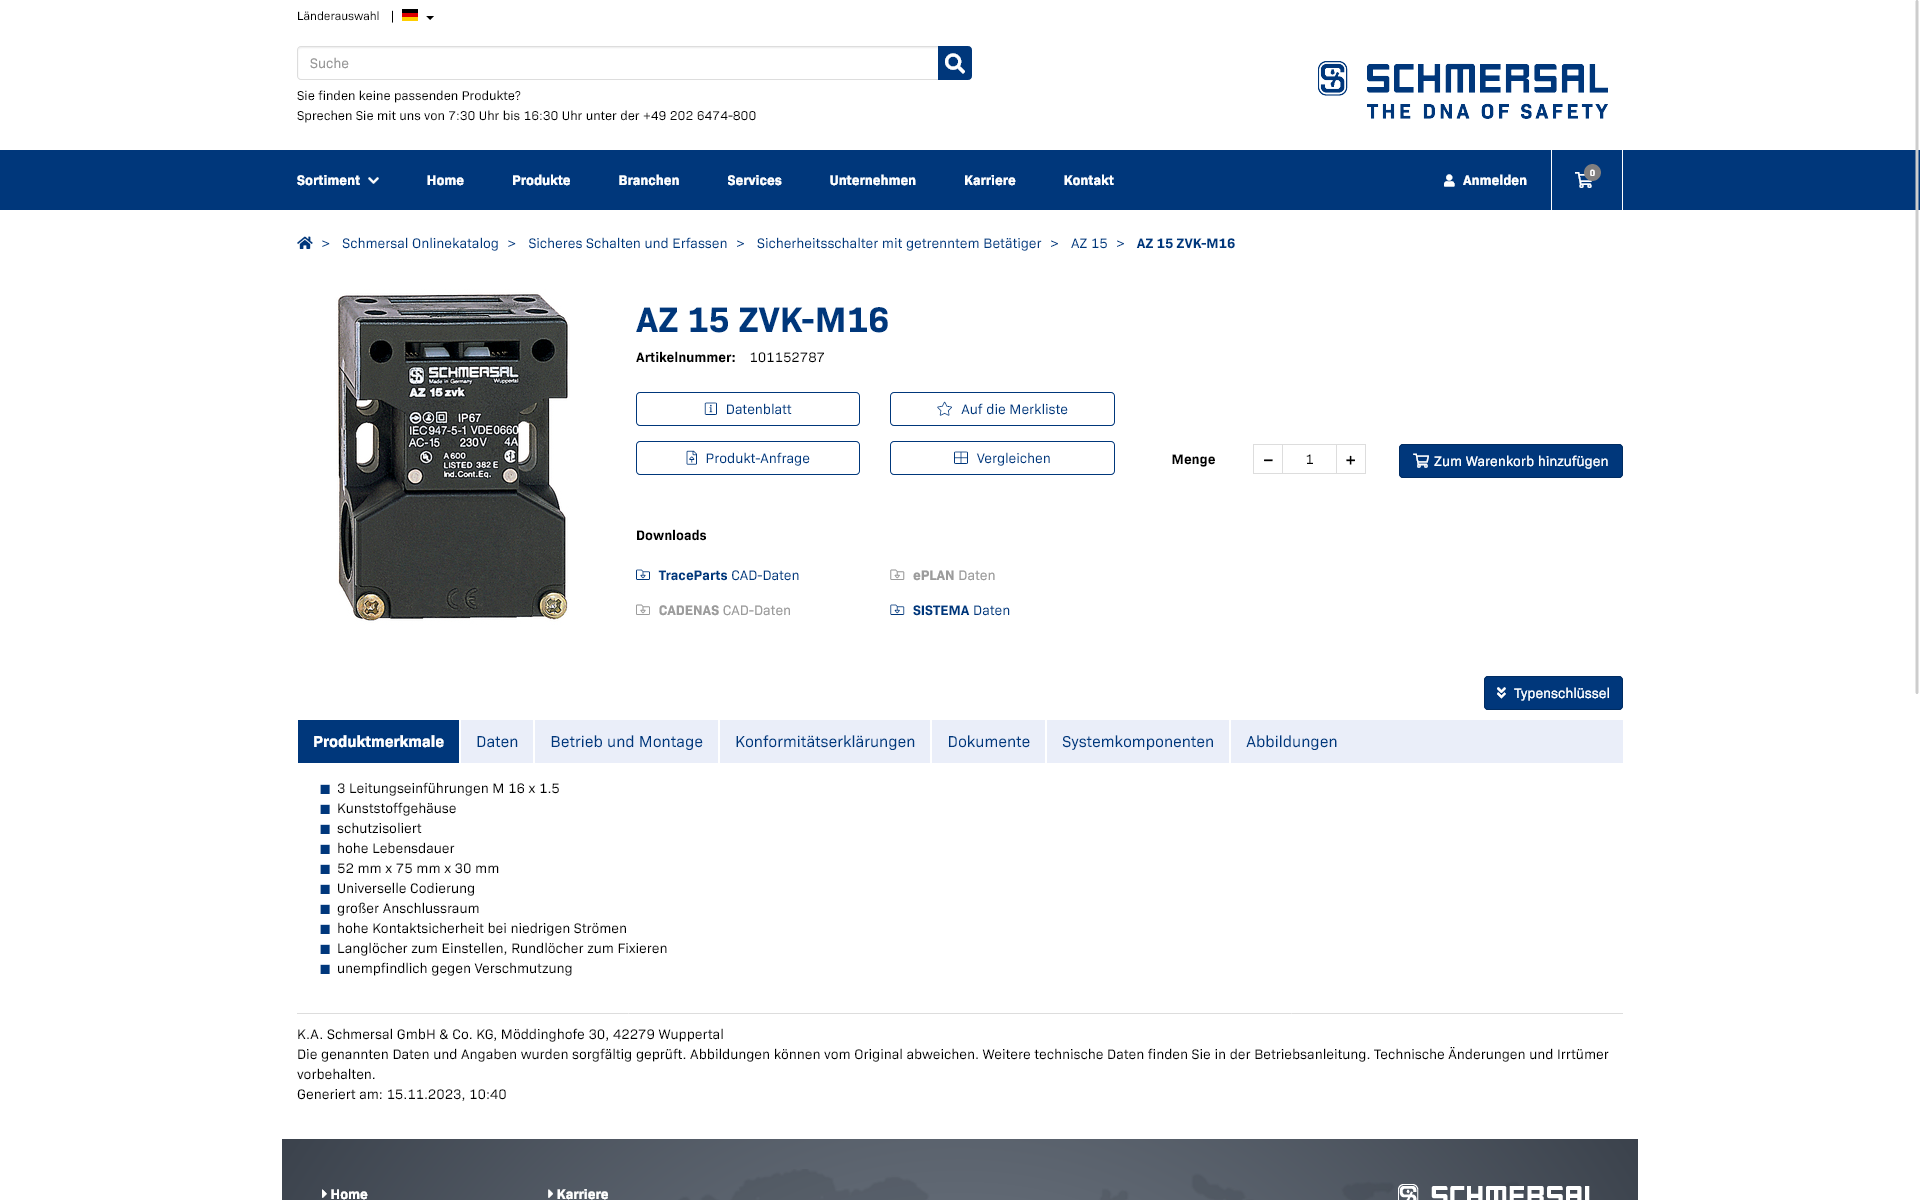Go to Sicheres Schalten und Erfassen breadcrumb
The width and height of the screenshot is (1920, 1200).
tap(627, 243)
